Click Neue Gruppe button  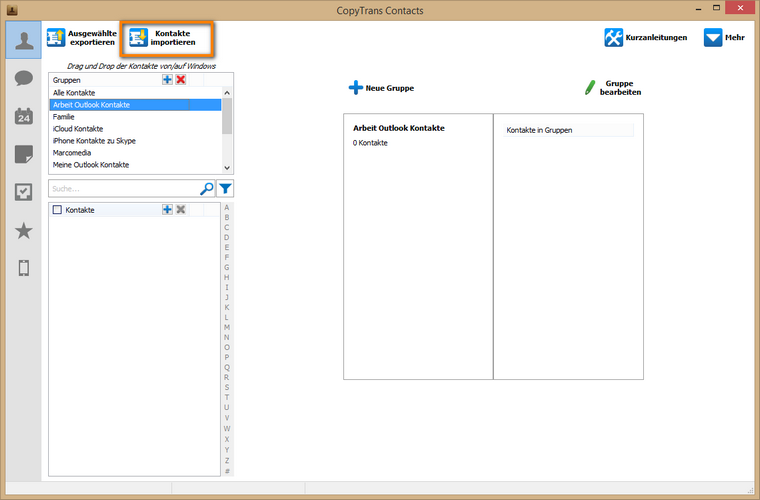point(381,88)
